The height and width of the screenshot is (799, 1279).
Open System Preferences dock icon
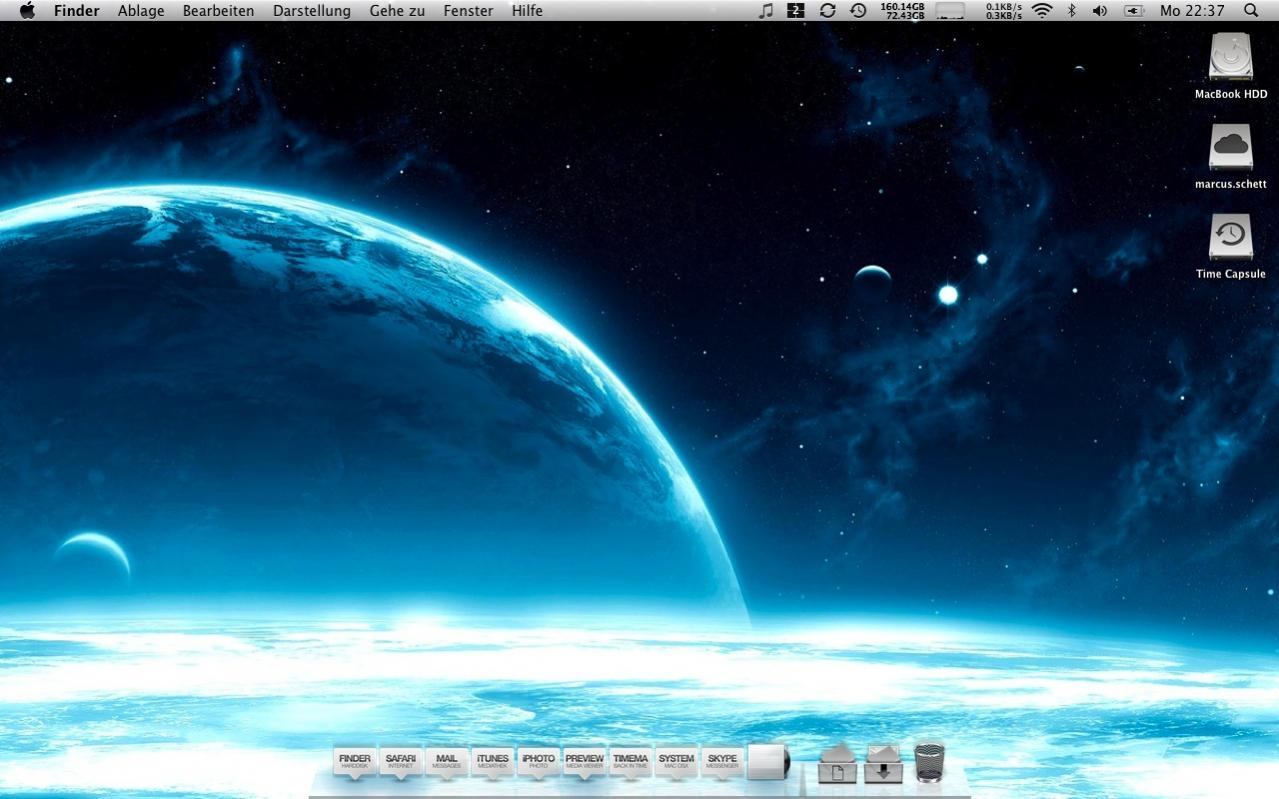(677, 762)
